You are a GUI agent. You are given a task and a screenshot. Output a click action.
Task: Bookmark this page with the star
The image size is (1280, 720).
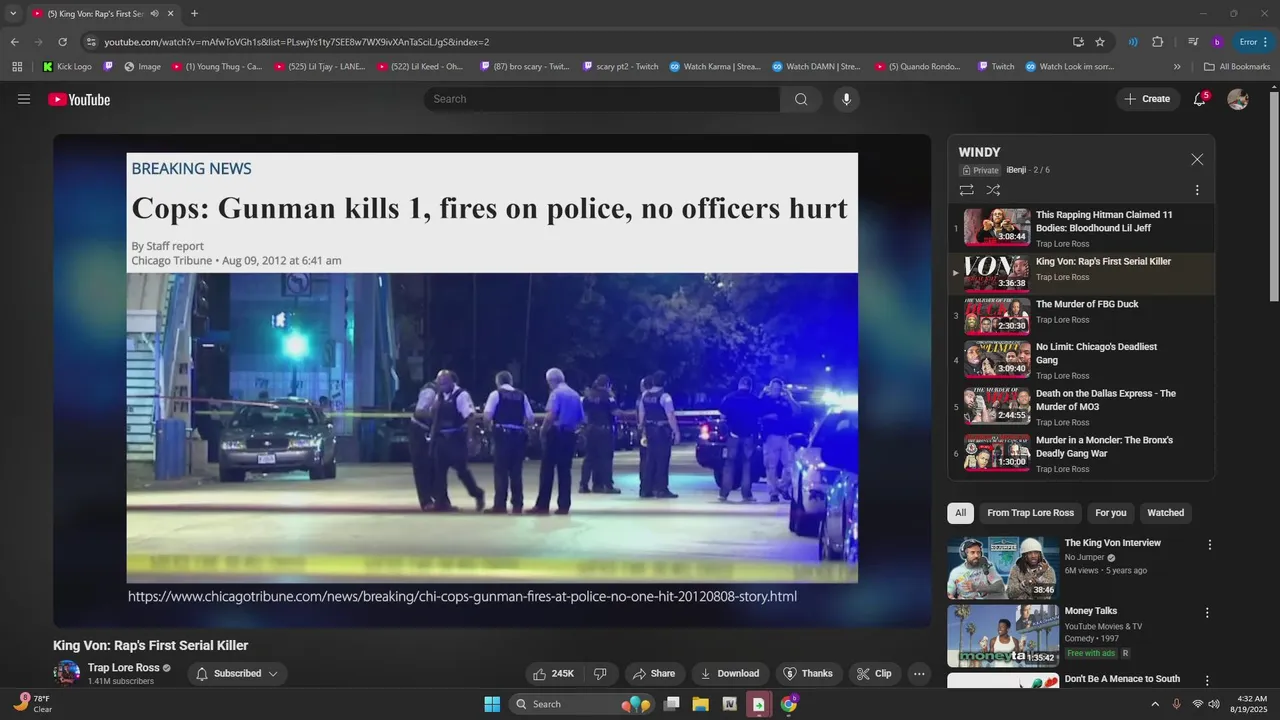1100,42
